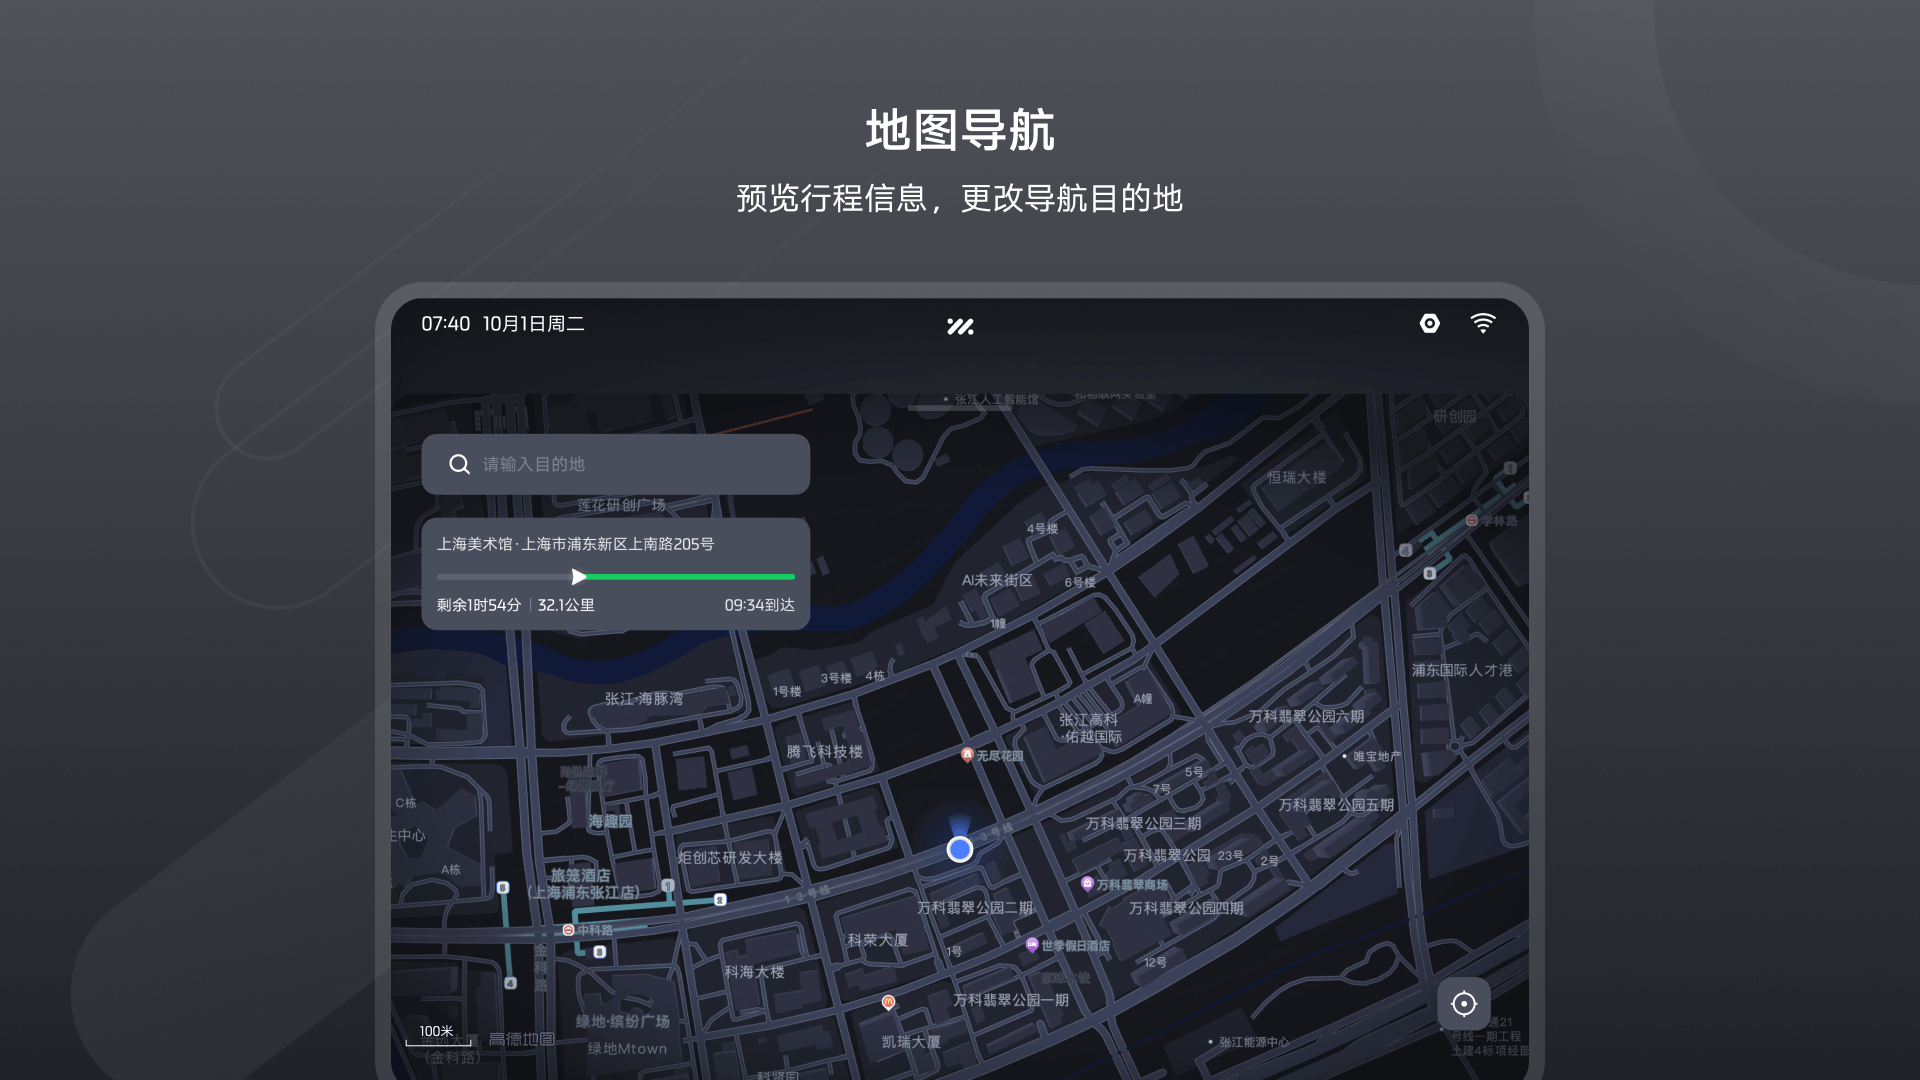This screenshot has width=1920, height=1080.
Task: Click the AI未来街区 map label
Action: click(997, 580)
